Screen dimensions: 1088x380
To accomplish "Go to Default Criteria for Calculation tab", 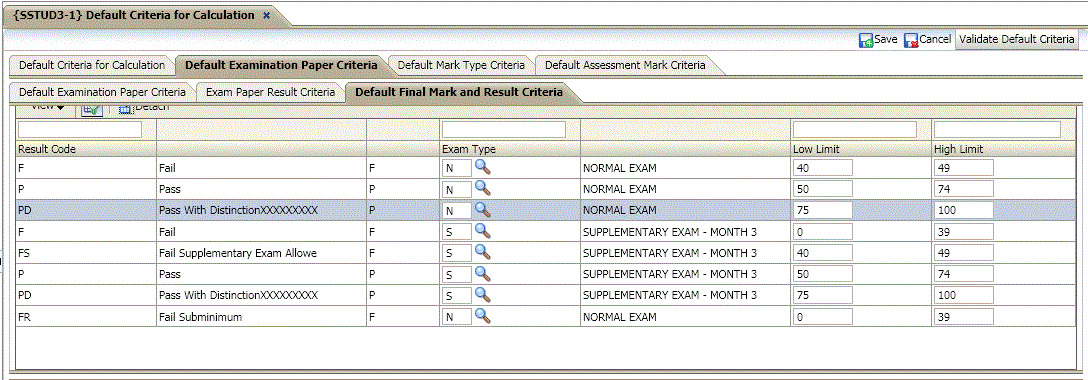I will [x=92, y=64].
